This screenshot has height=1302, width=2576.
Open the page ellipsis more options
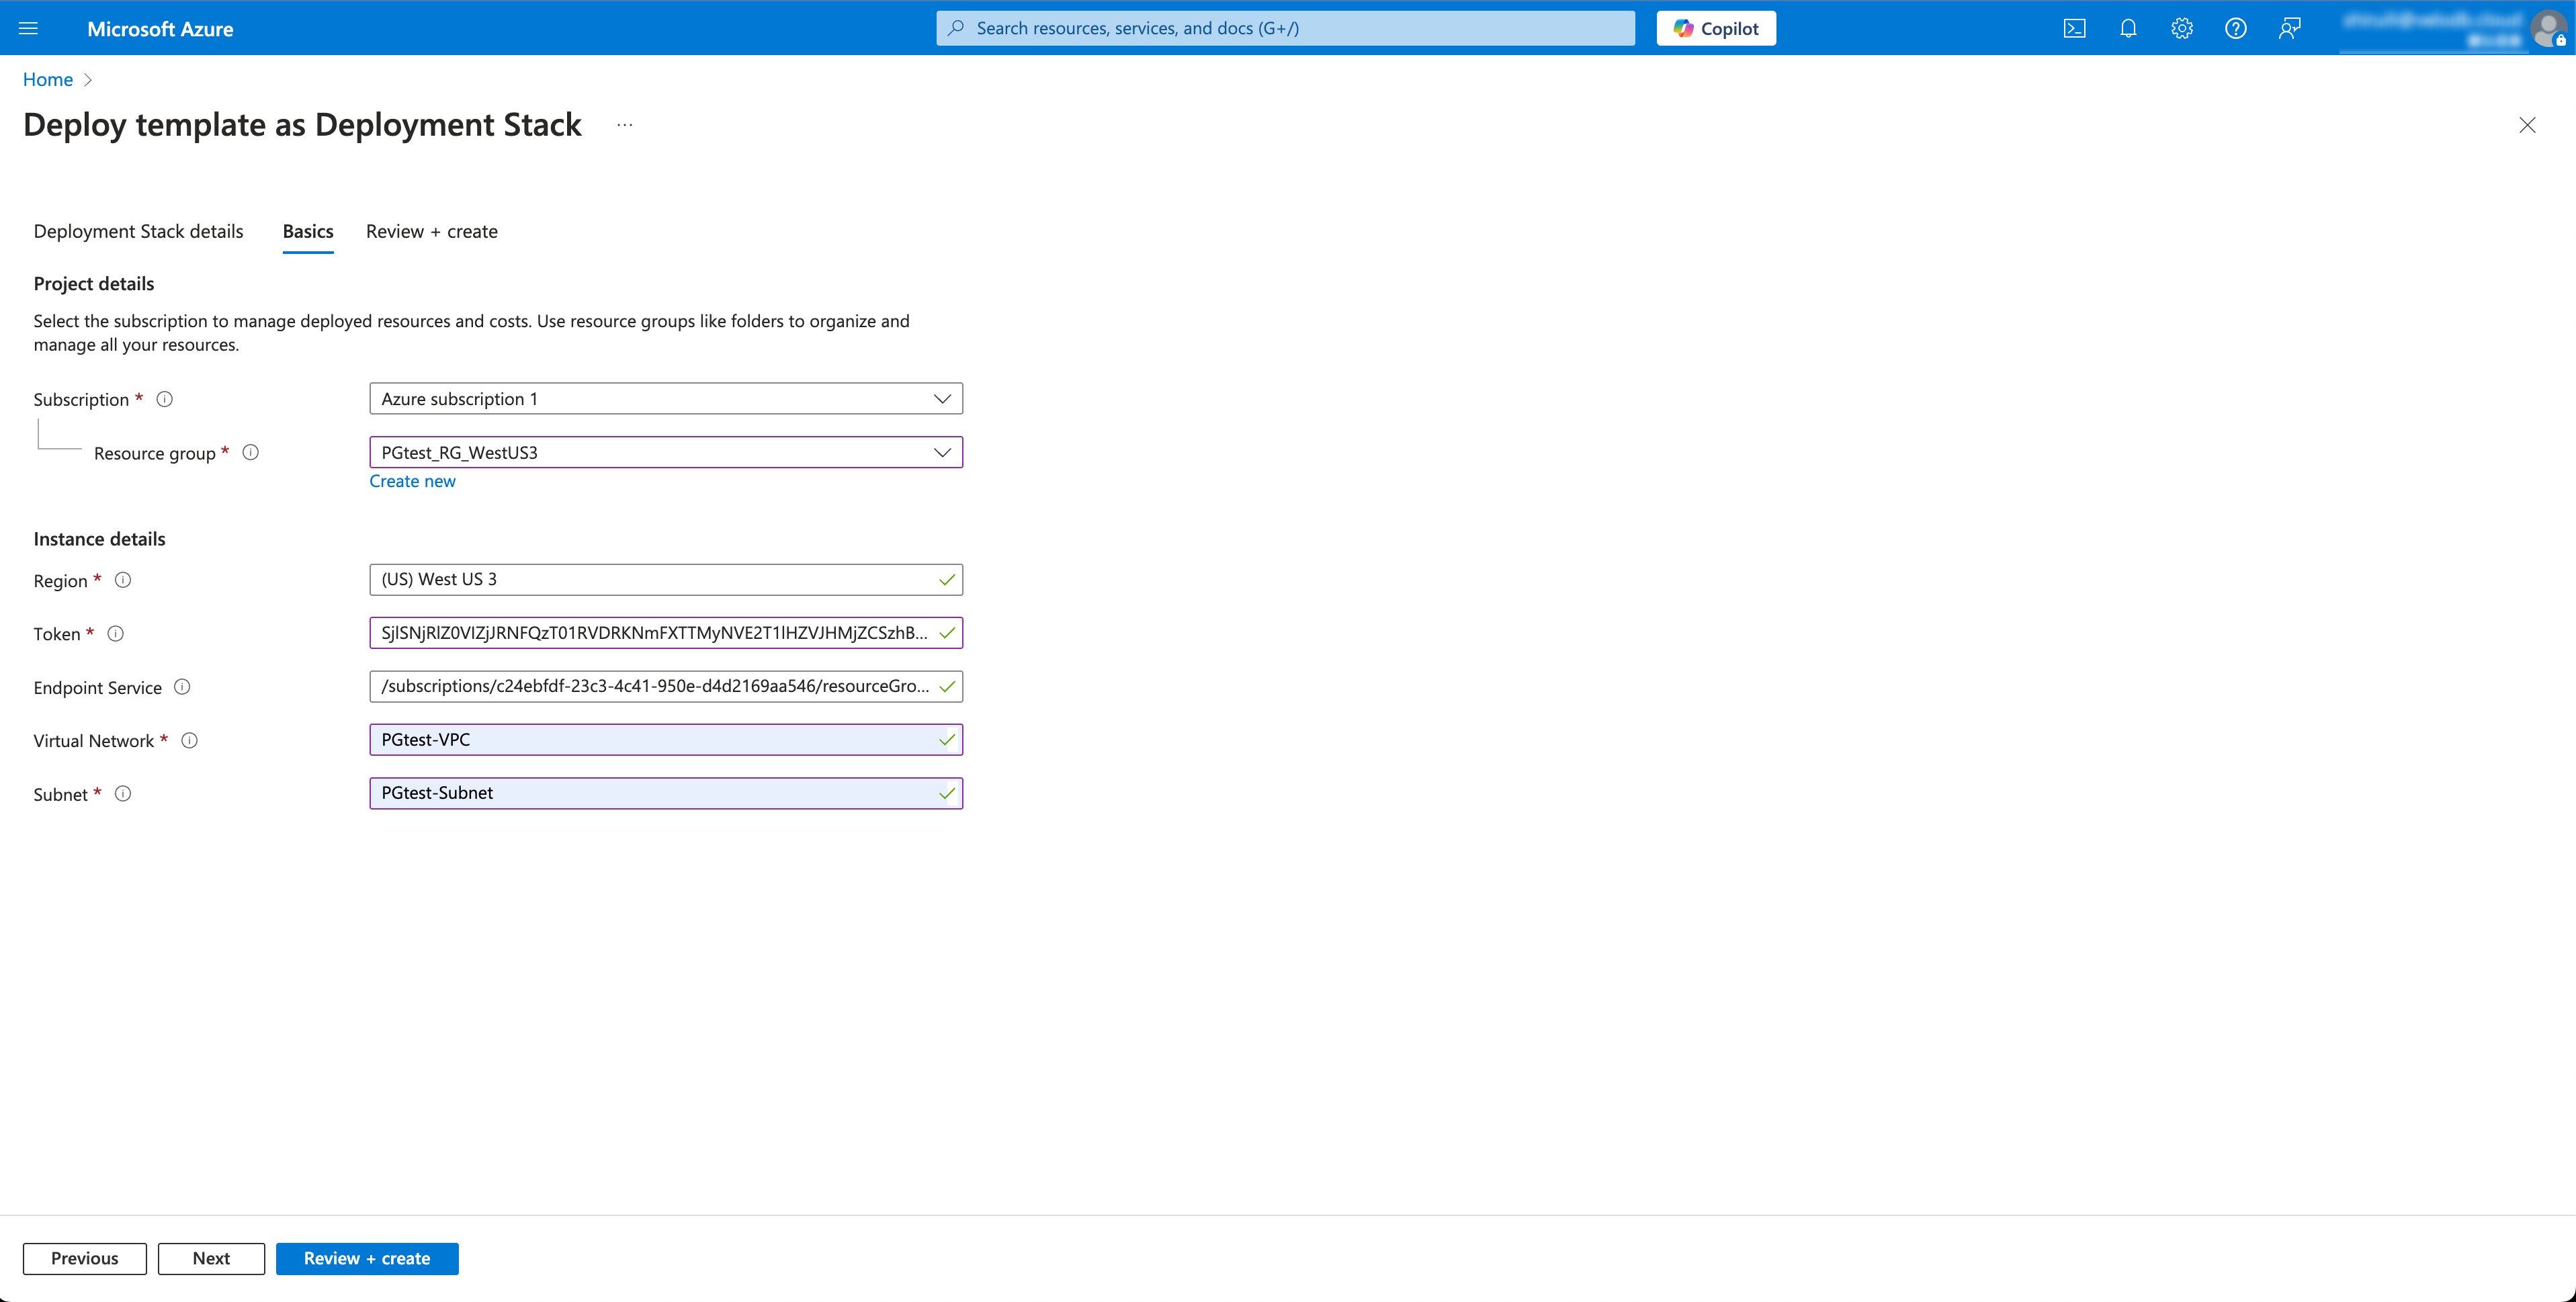pyautogui.click(x=625, y=125)
